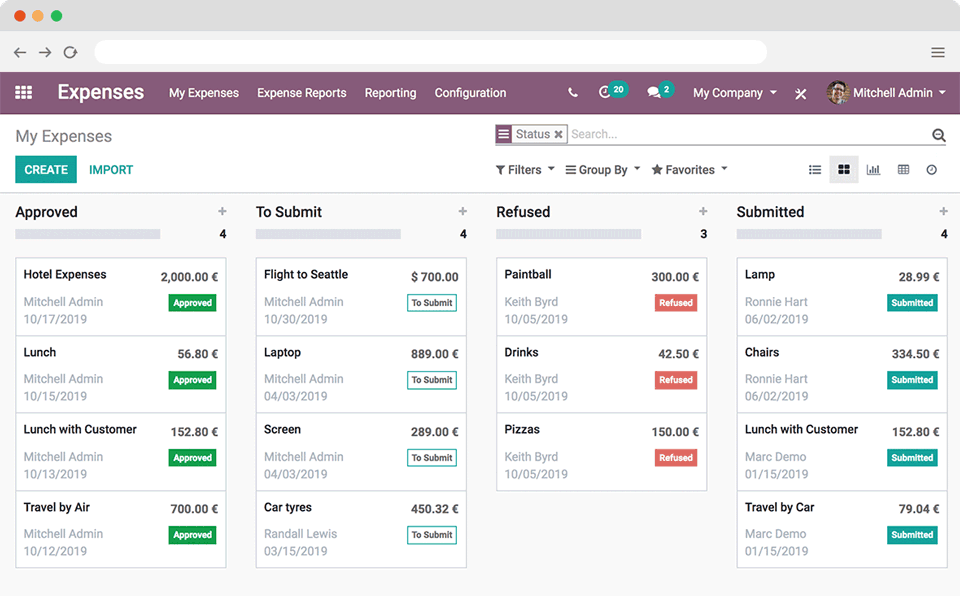
Task: Open the apps grid menu icon
Action: point(23,93)
